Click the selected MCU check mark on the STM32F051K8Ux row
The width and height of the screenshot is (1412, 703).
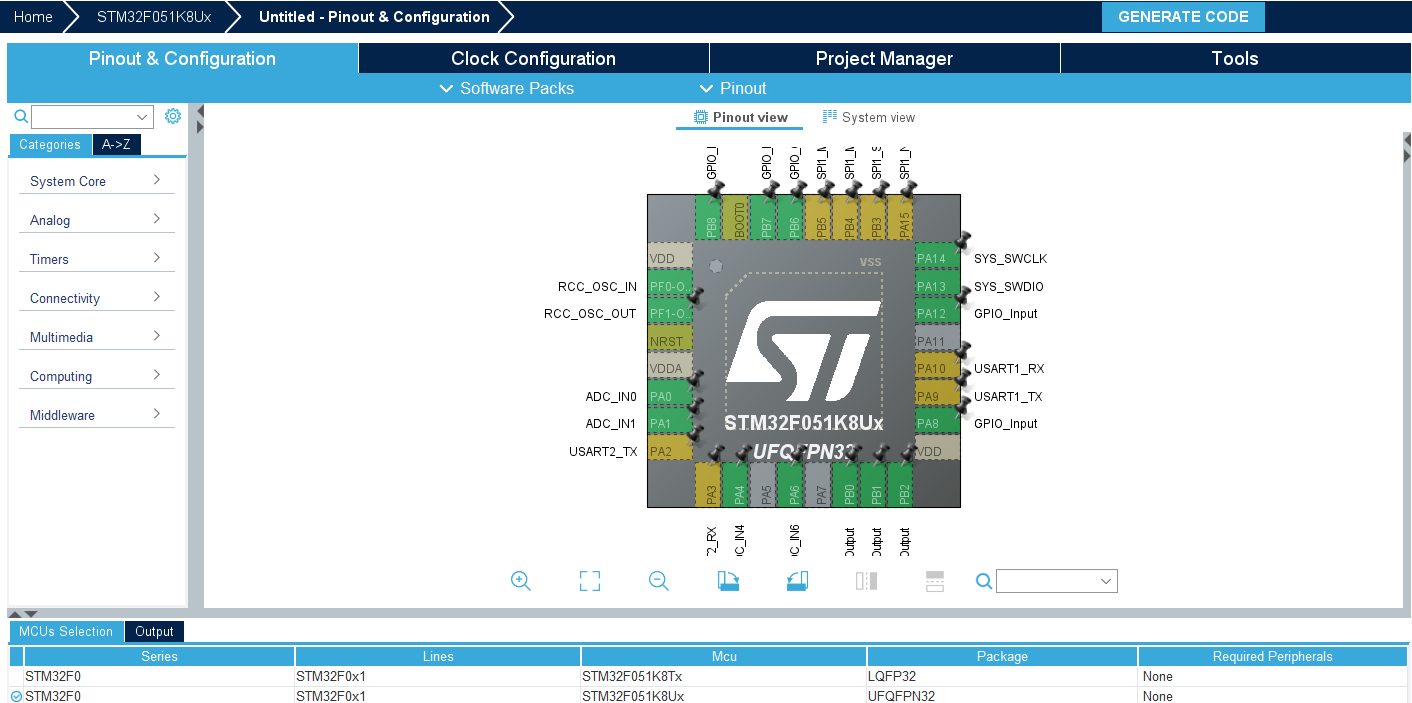(x=16, y=696)
